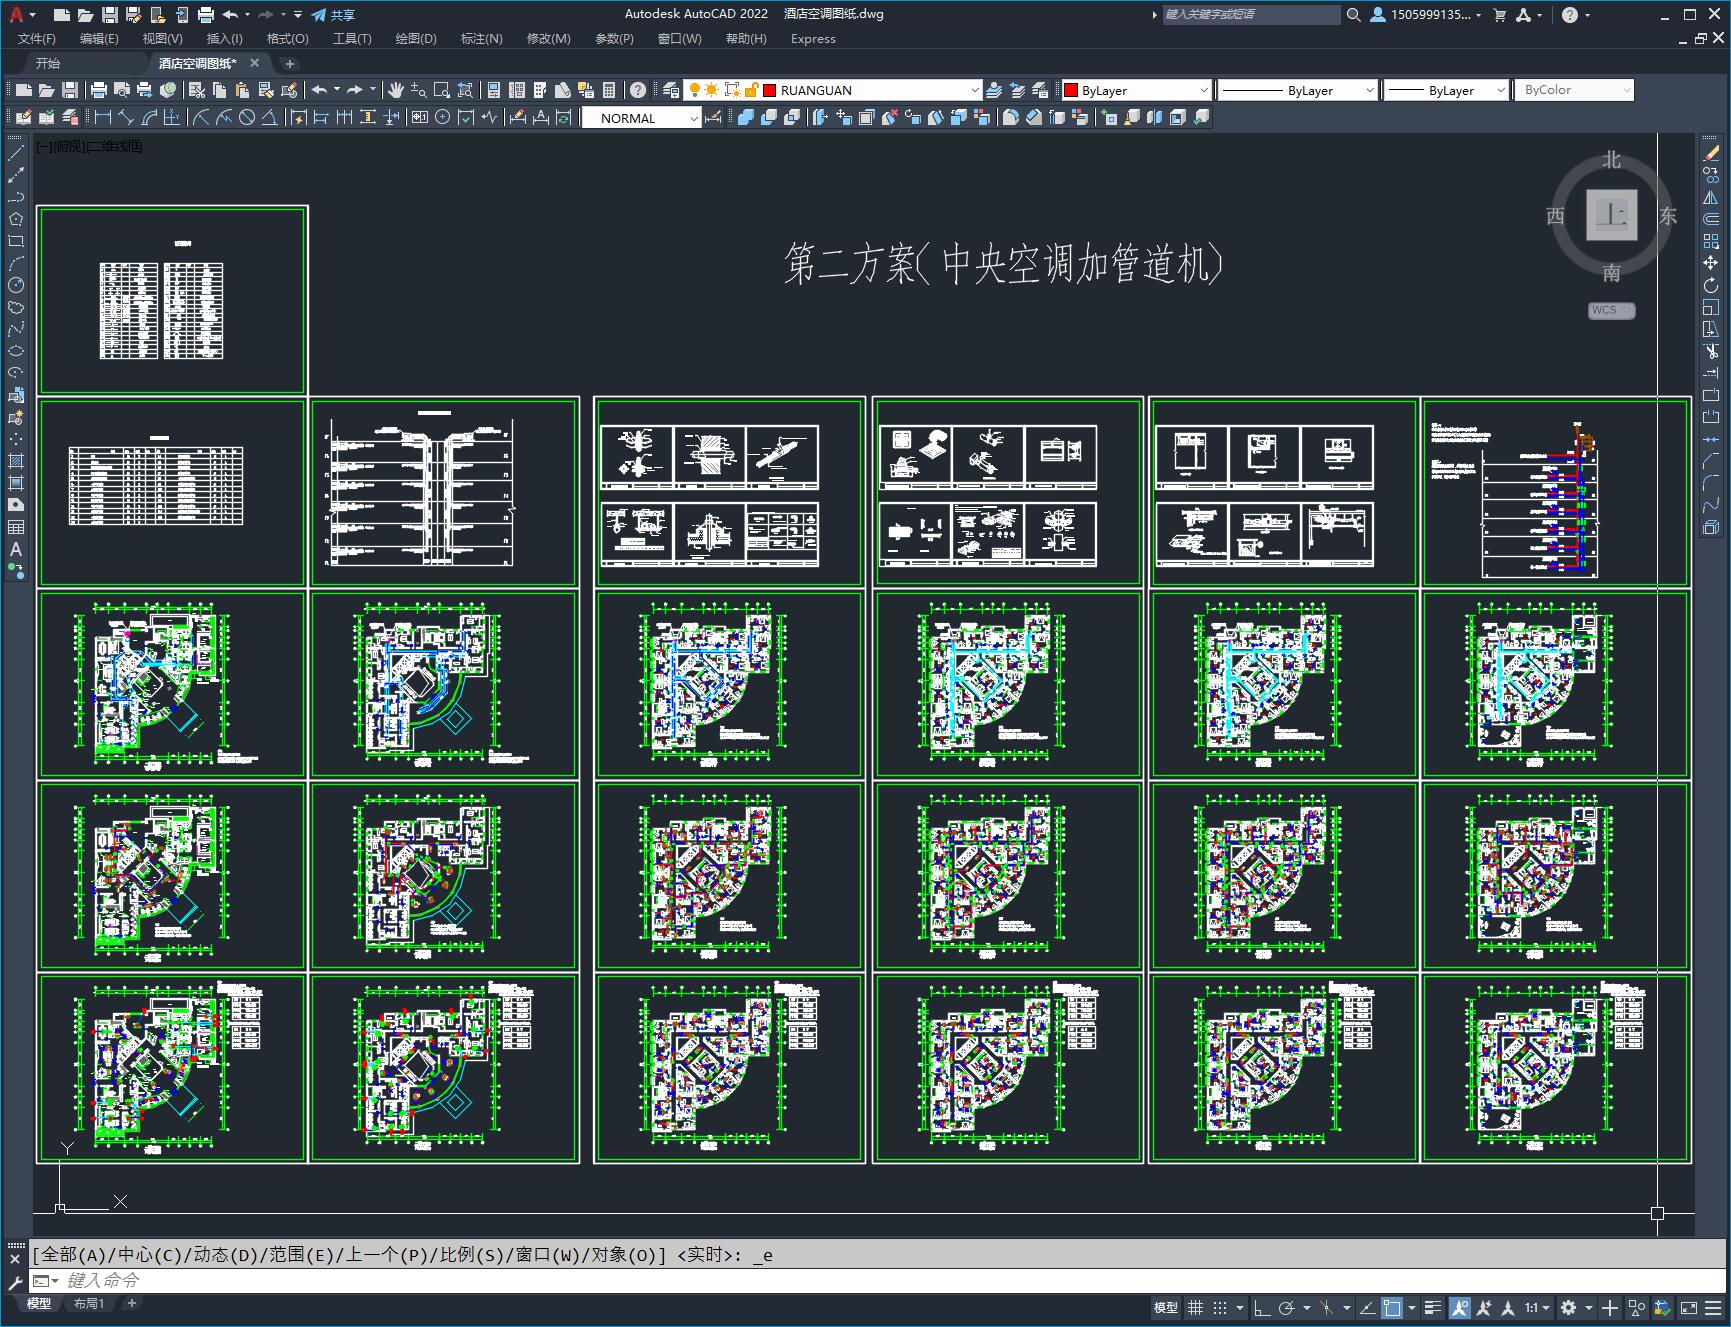Open the 绘图(D) menu

416,38
